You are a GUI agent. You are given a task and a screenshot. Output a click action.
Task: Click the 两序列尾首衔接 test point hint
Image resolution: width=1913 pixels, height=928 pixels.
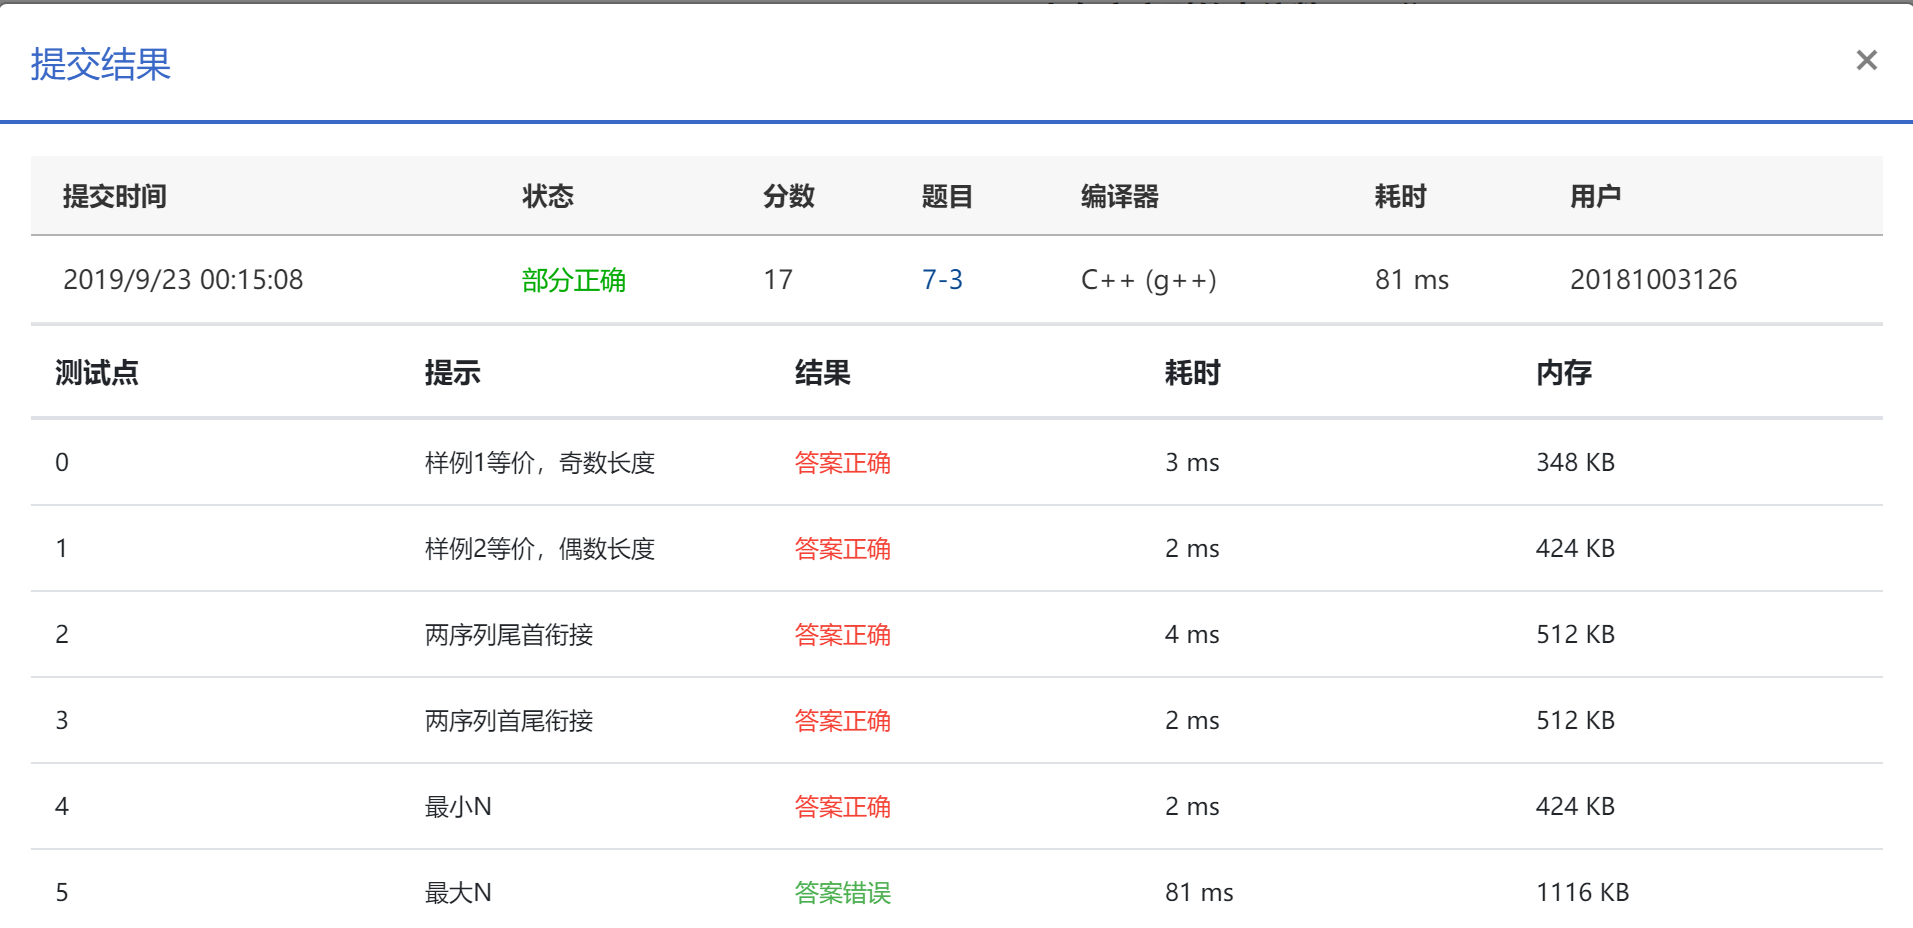508,635
